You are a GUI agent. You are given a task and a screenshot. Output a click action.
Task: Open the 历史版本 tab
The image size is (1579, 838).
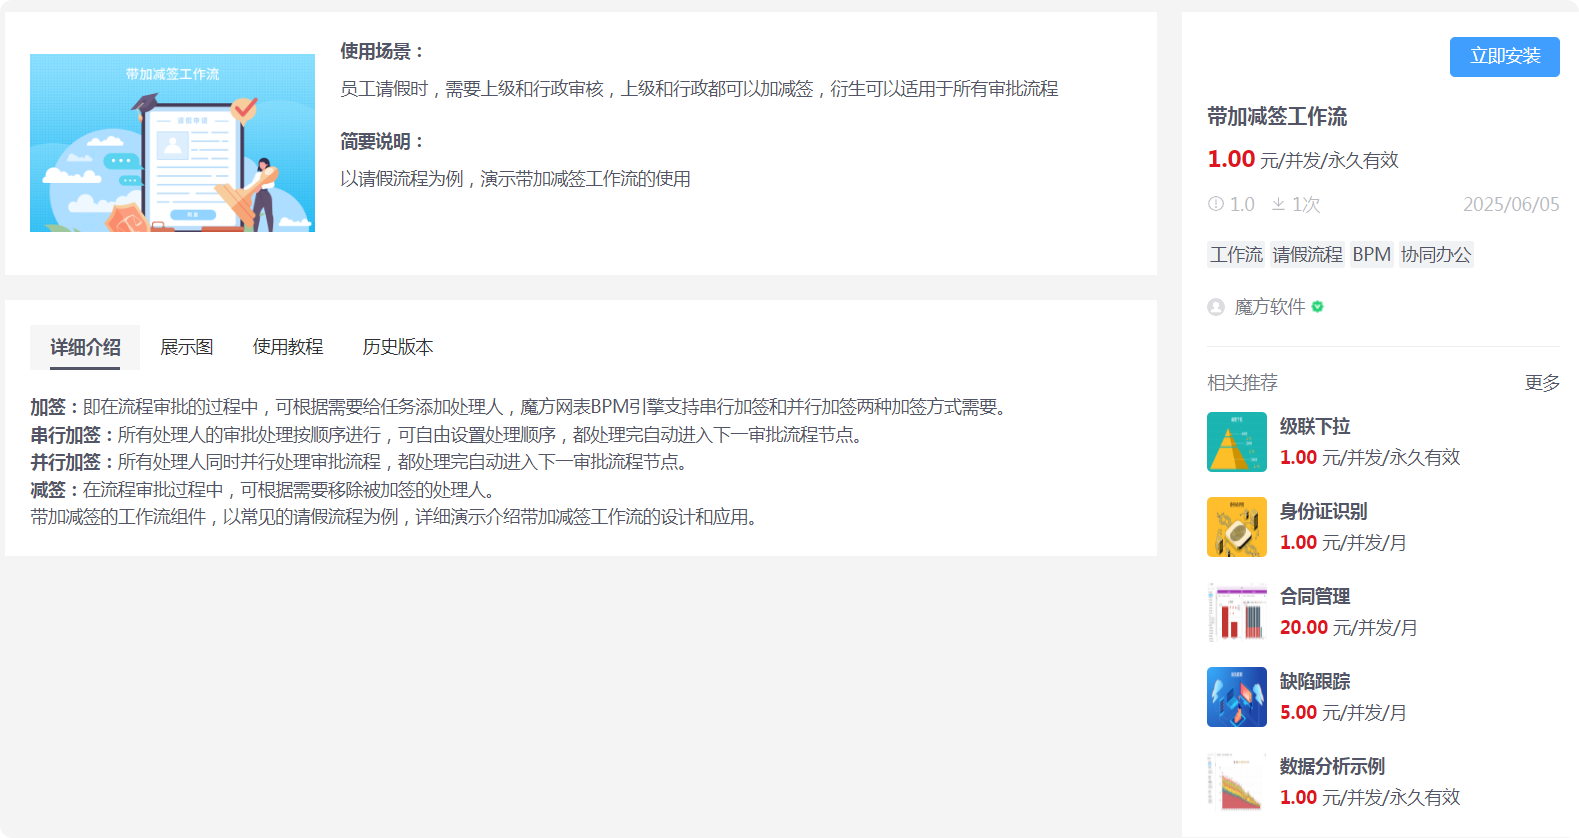[x=398, y=347]
